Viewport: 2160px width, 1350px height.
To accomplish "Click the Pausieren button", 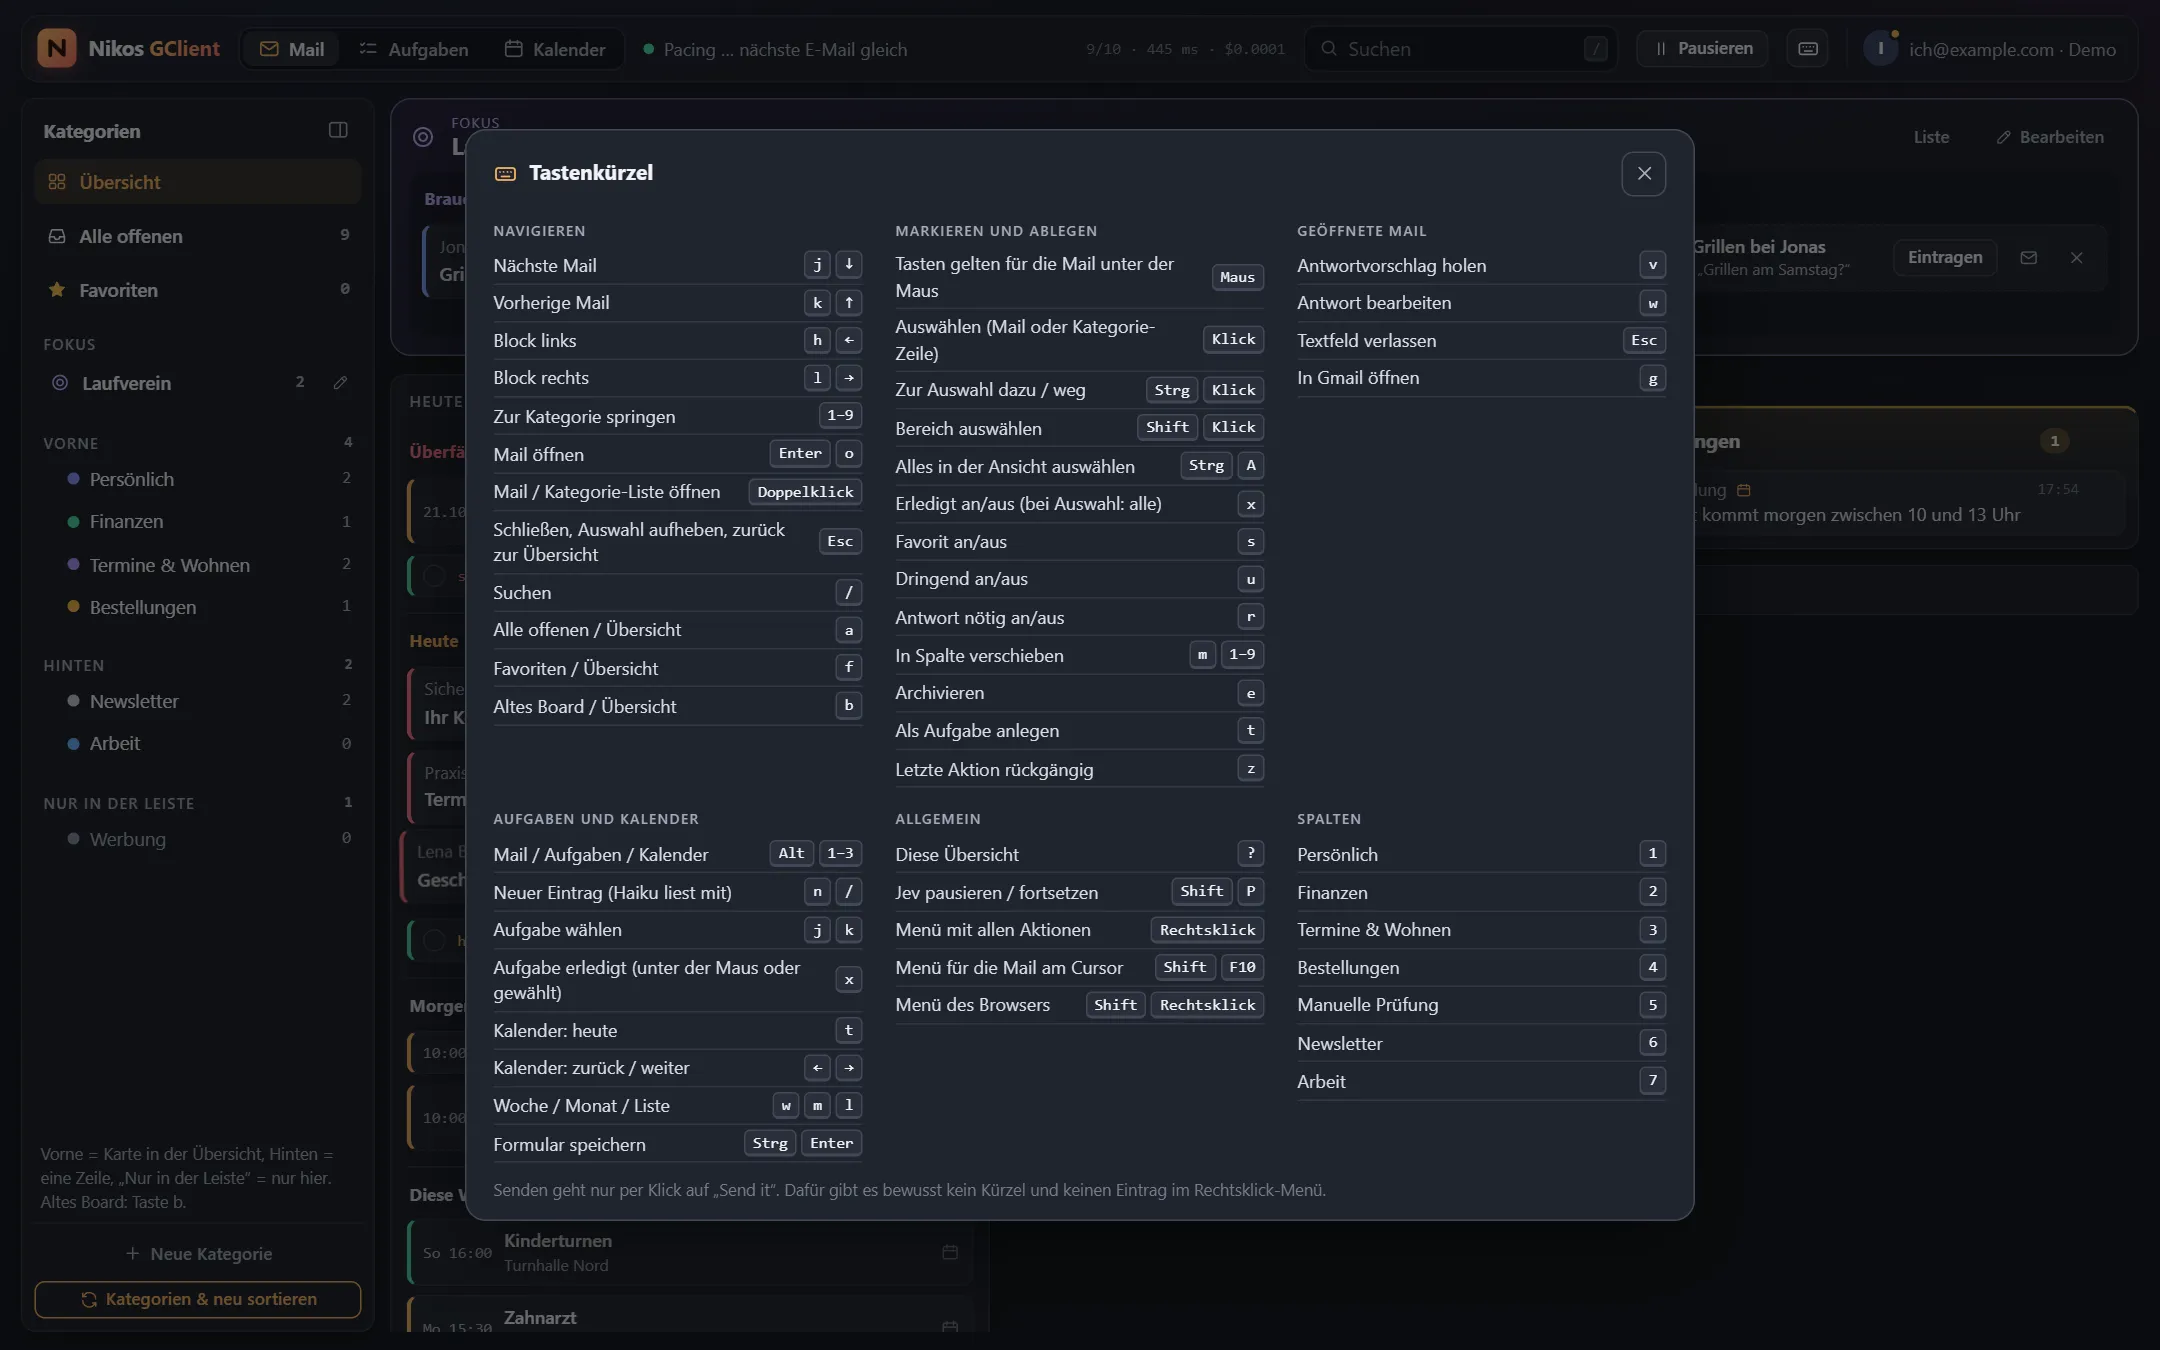I will click(1702, 49).
